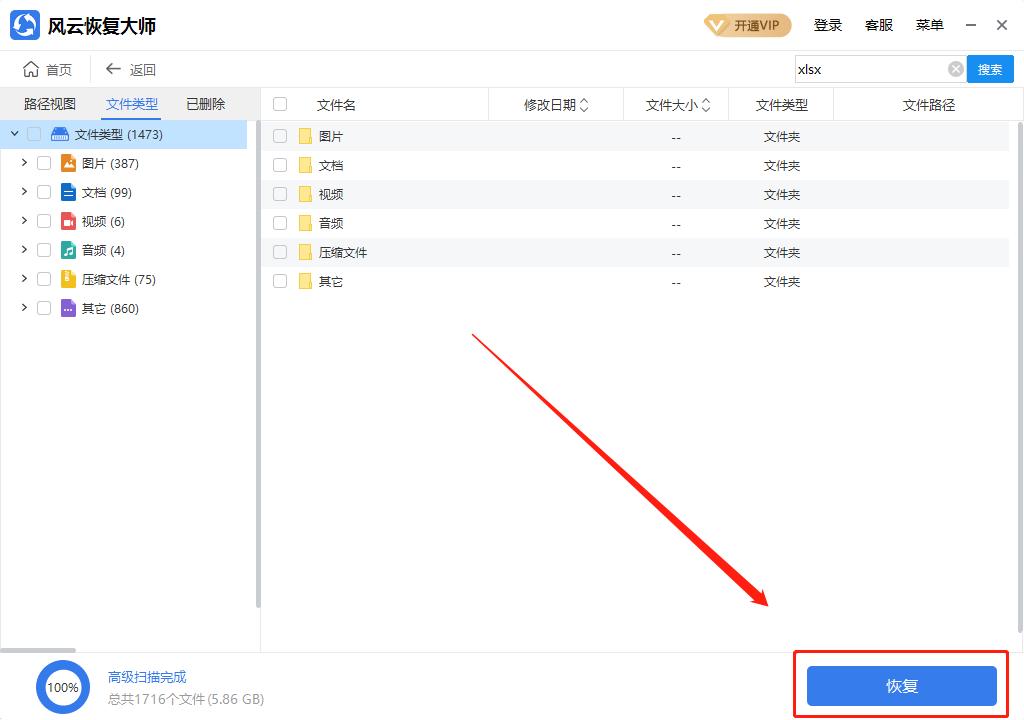
Task: Click the 首页 home icon
Action: (31, 69)
